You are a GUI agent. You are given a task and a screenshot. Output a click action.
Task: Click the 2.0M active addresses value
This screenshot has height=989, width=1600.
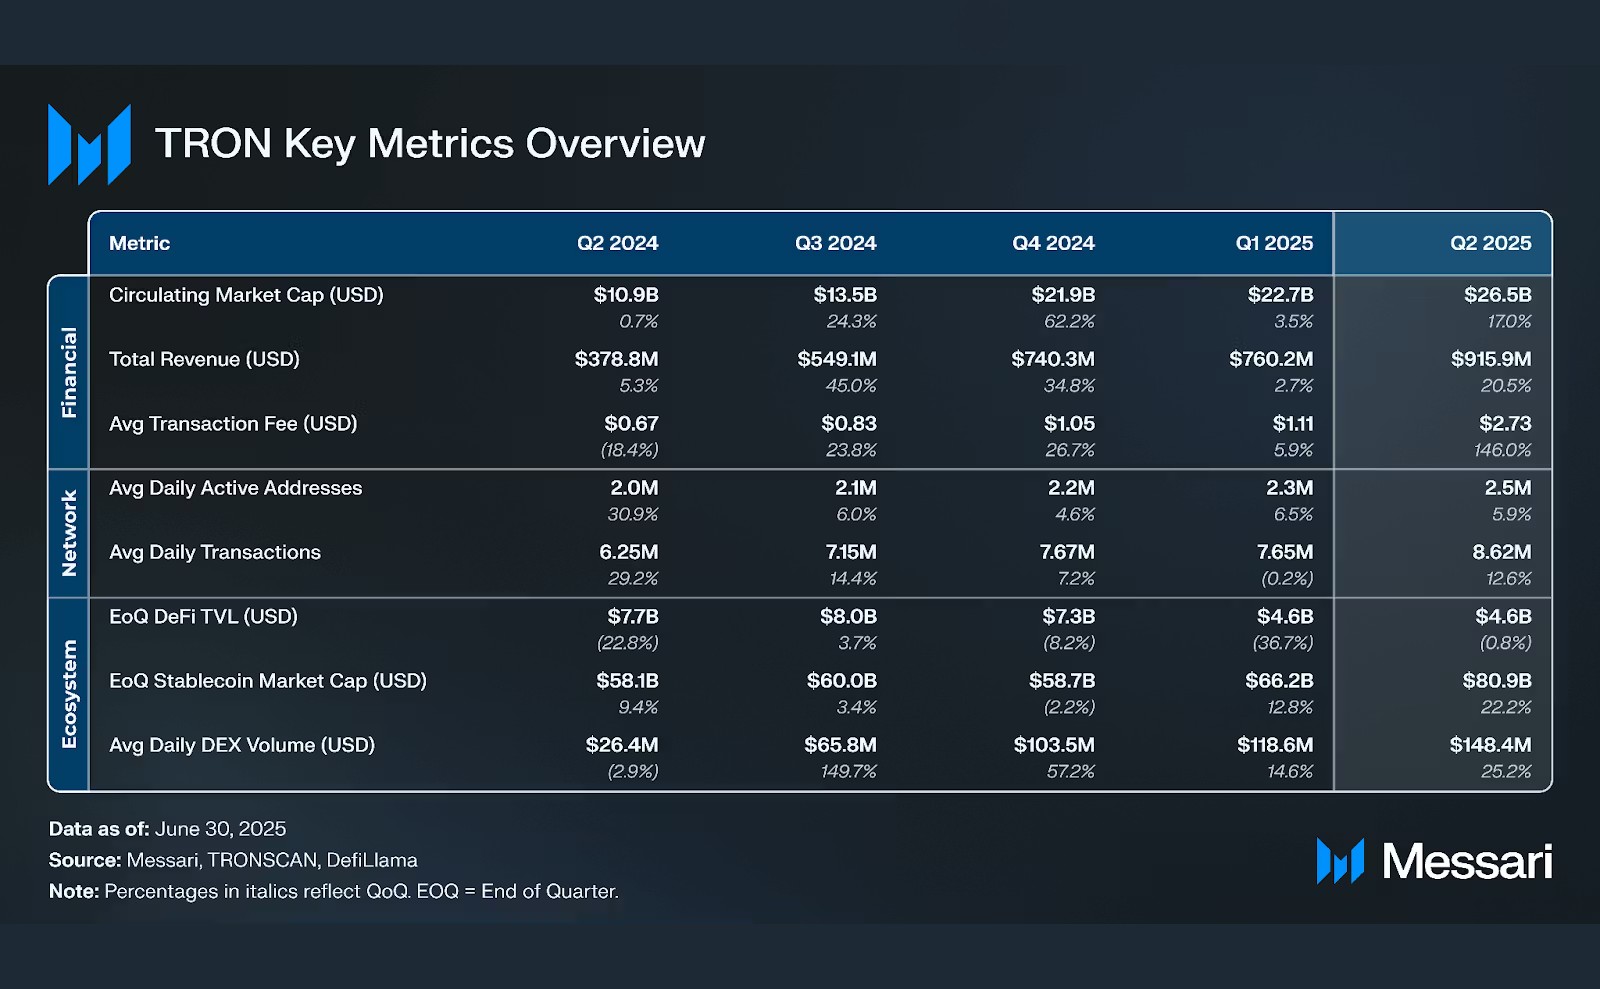tap(634, 488)
